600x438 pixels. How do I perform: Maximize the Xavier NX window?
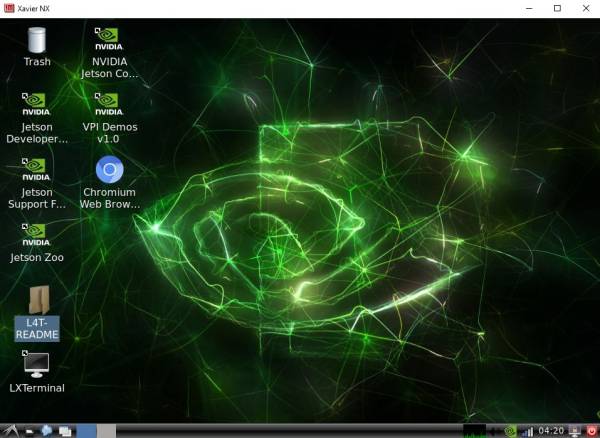[x=557, y=8]
